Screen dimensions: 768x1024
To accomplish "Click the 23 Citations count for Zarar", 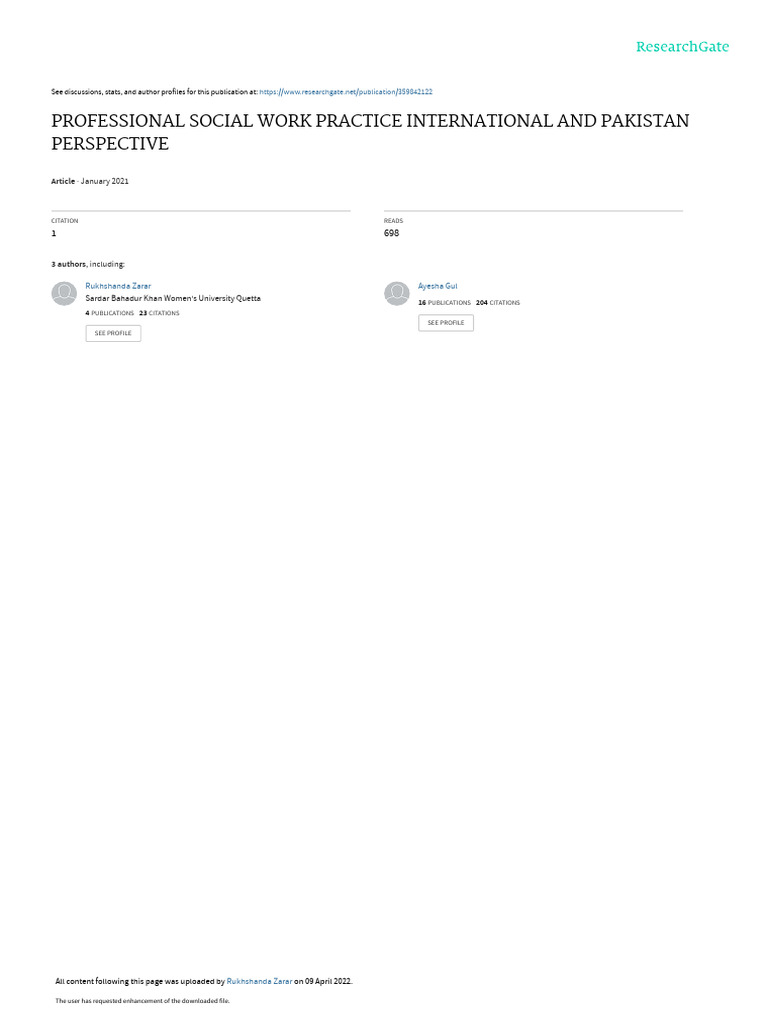I will click(x=159, y=313).
